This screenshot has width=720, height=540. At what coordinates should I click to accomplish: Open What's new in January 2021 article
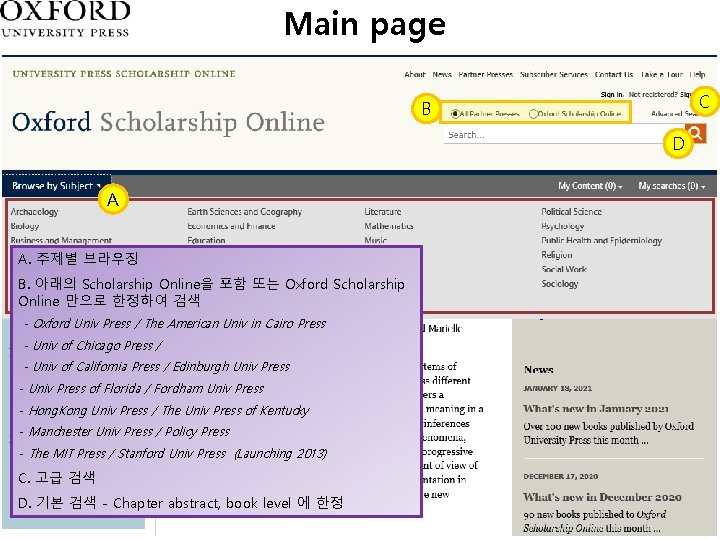(x=596, y=409)
